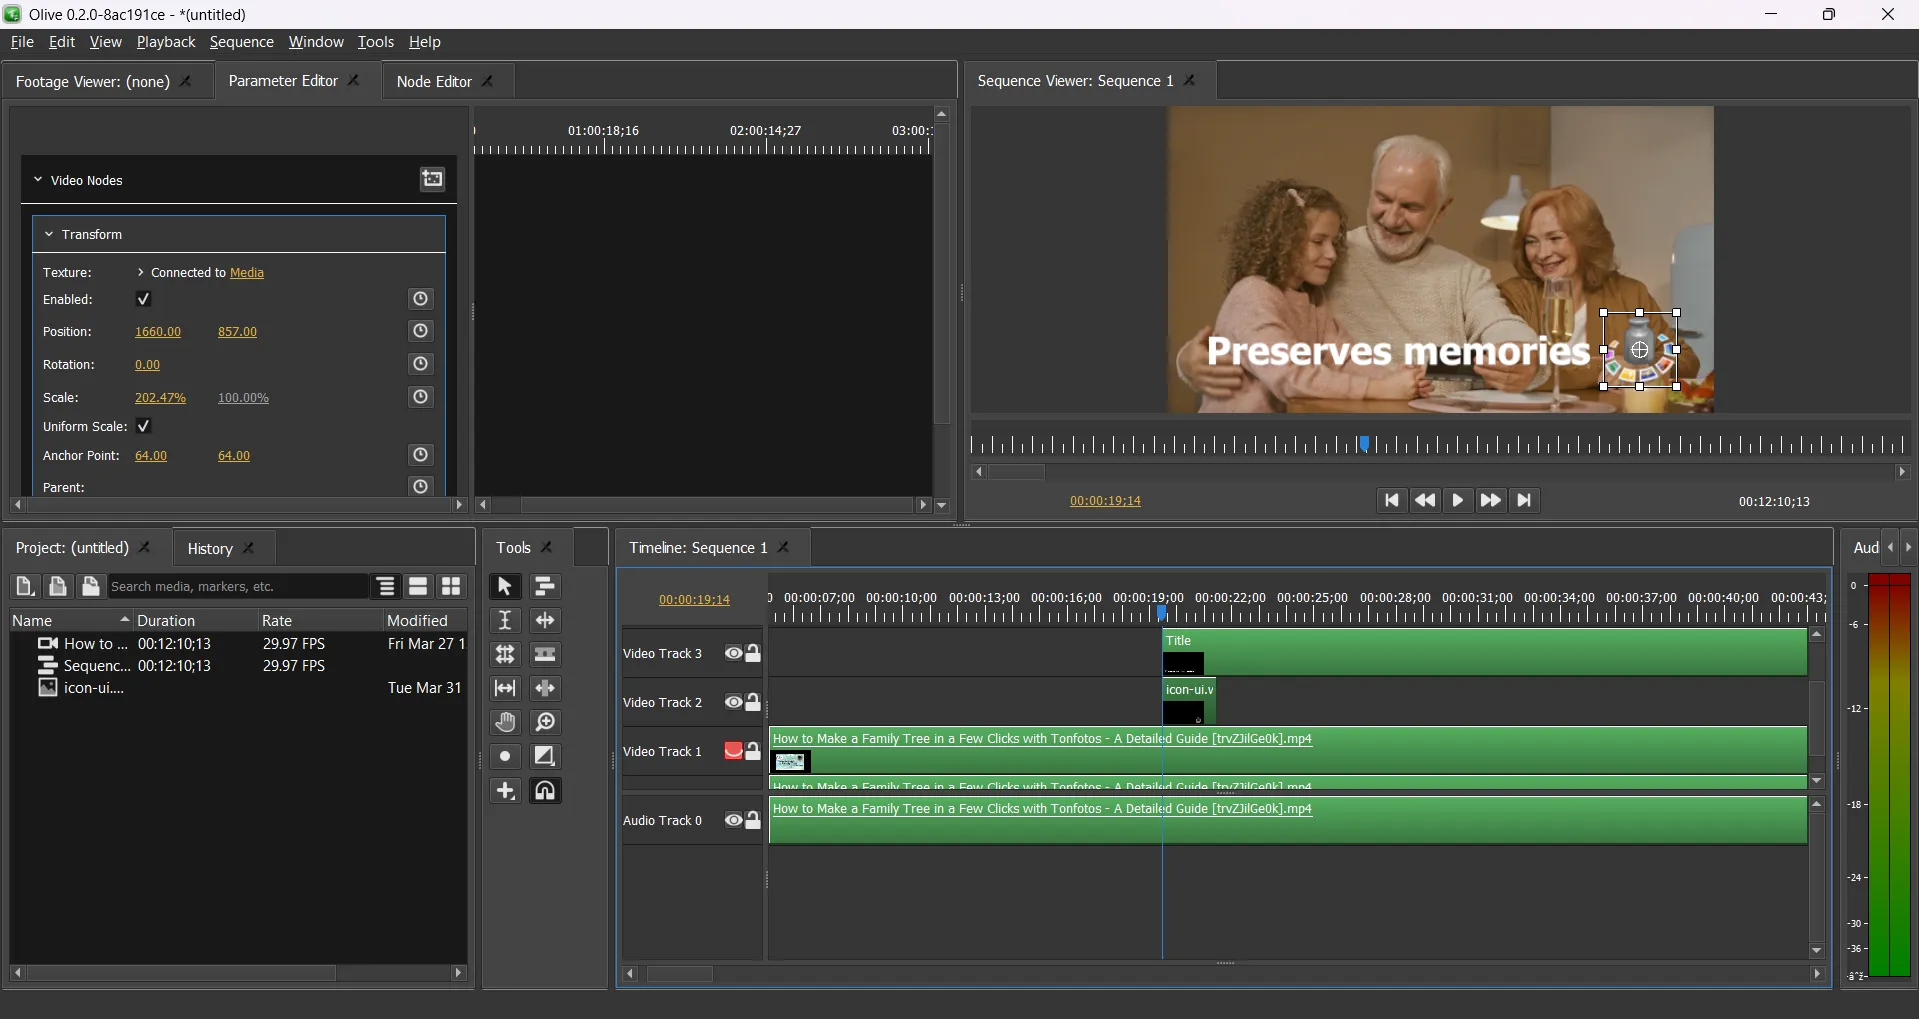
Task: Hide Video Track 3 with eye icon
Action: coord(733,654)
